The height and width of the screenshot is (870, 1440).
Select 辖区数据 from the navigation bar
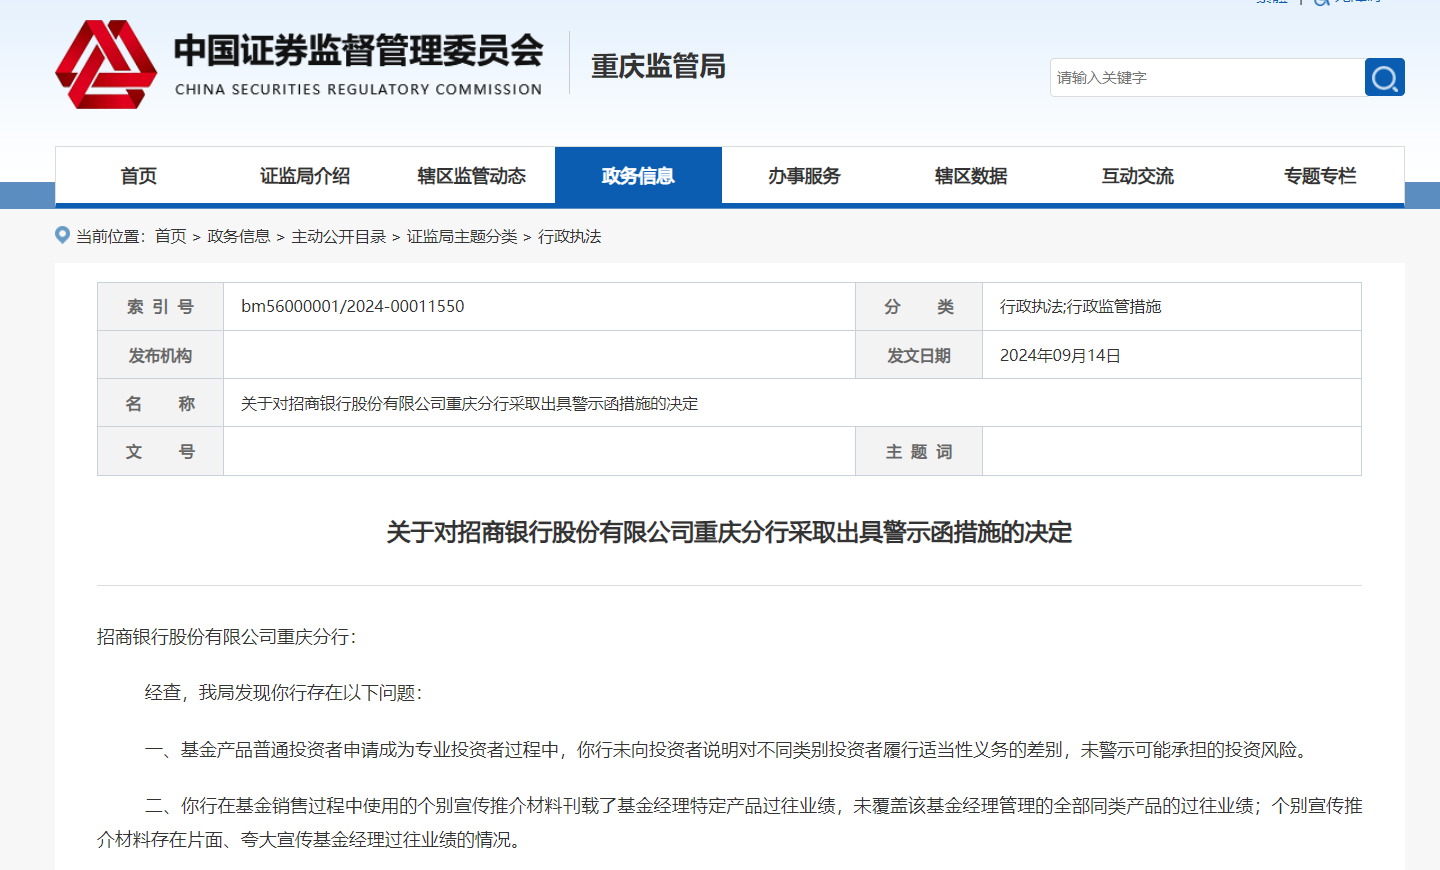(x=970, y=175)
